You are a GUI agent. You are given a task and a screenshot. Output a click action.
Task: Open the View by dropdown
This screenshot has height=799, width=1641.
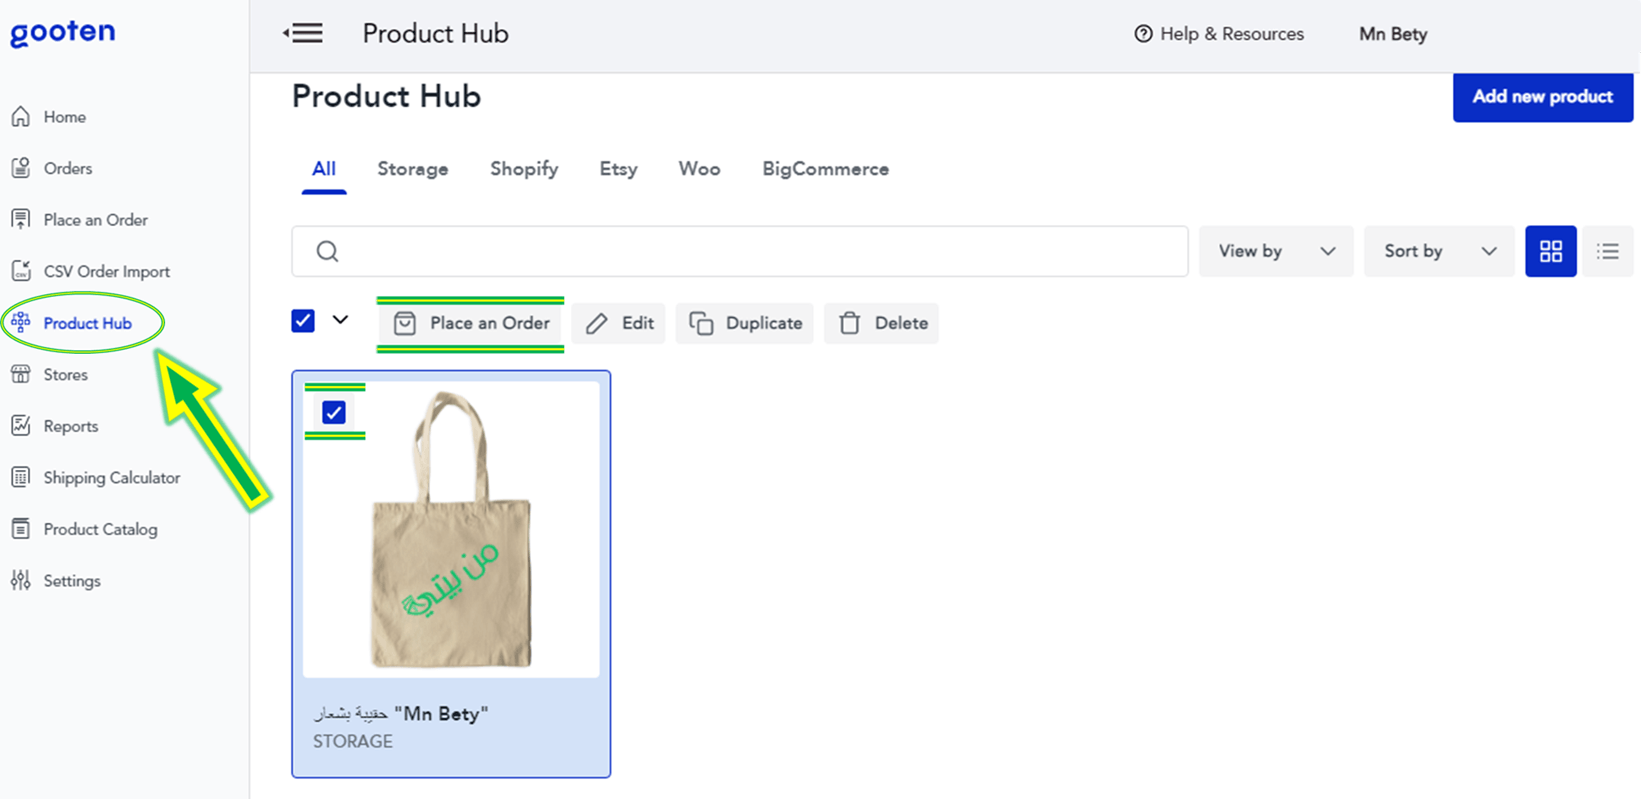[1276, 251]
